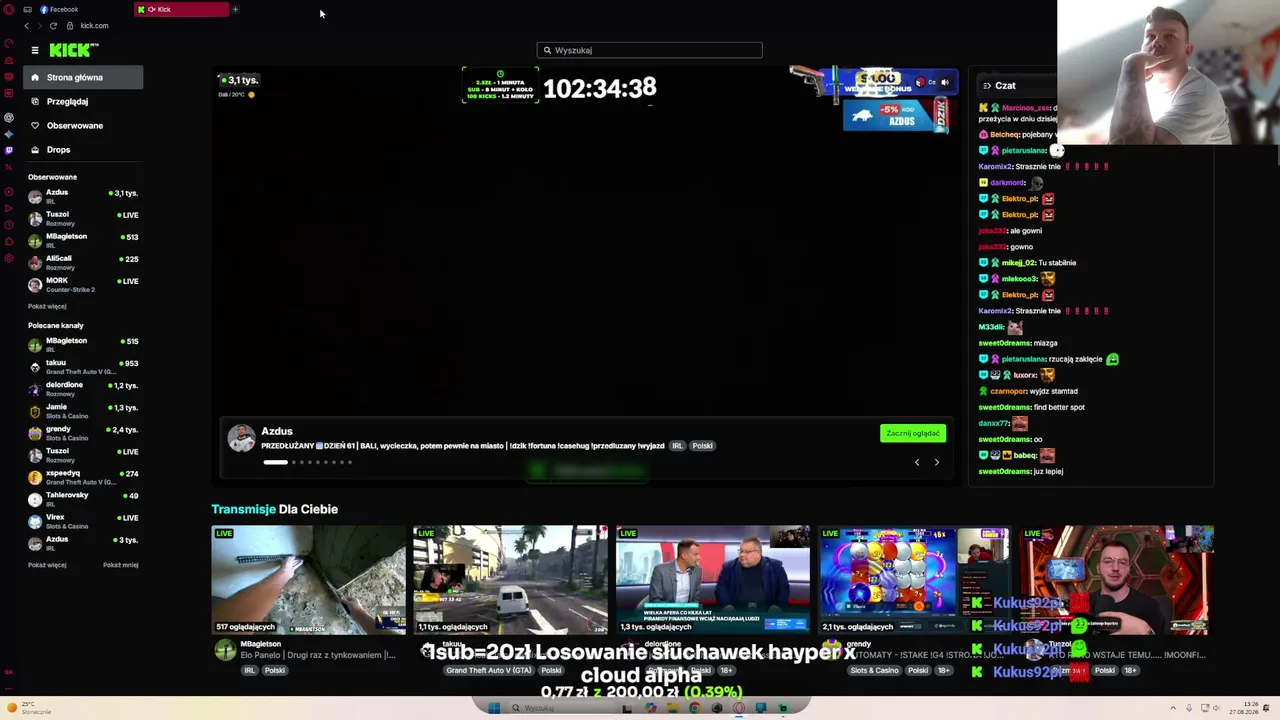Go back in browser history
Image resolution: width=1280 pixels, height=720 pixels.
click(x=27, y=25)
